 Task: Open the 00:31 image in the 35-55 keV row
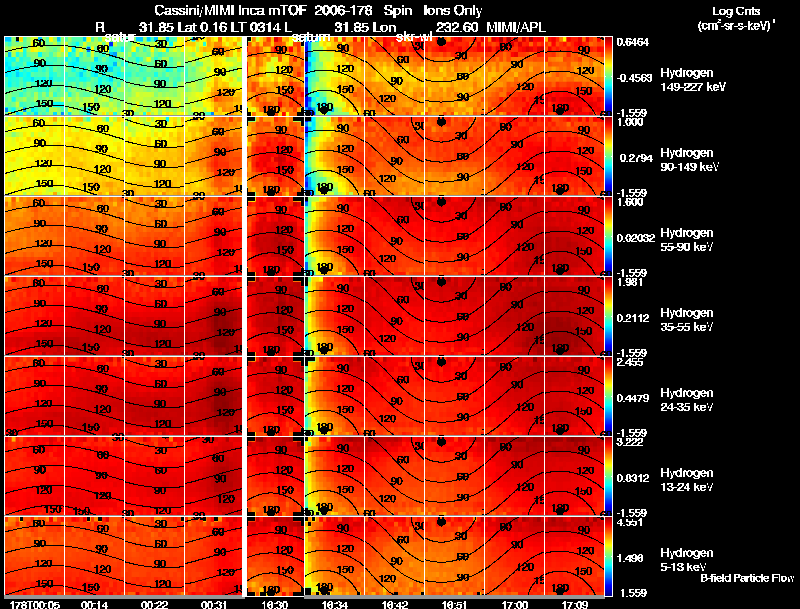(x=214, y=316)
